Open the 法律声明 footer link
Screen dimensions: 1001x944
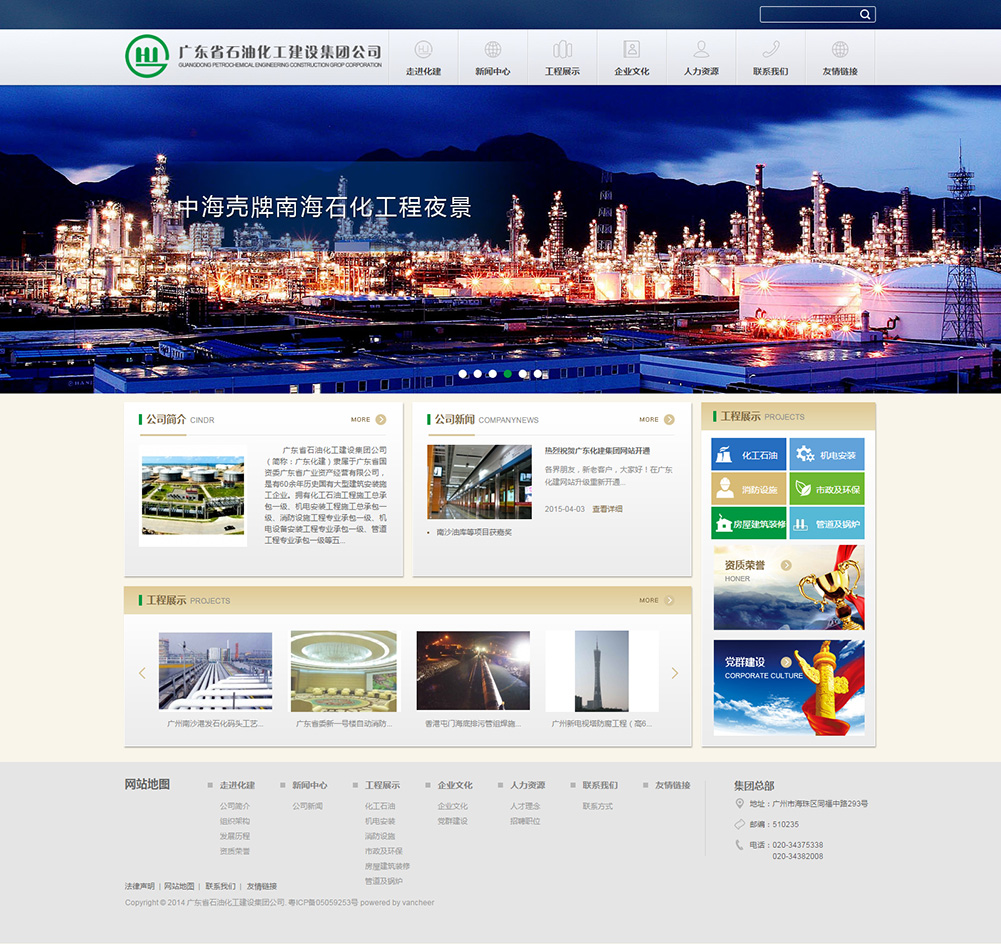click(139, 886)
